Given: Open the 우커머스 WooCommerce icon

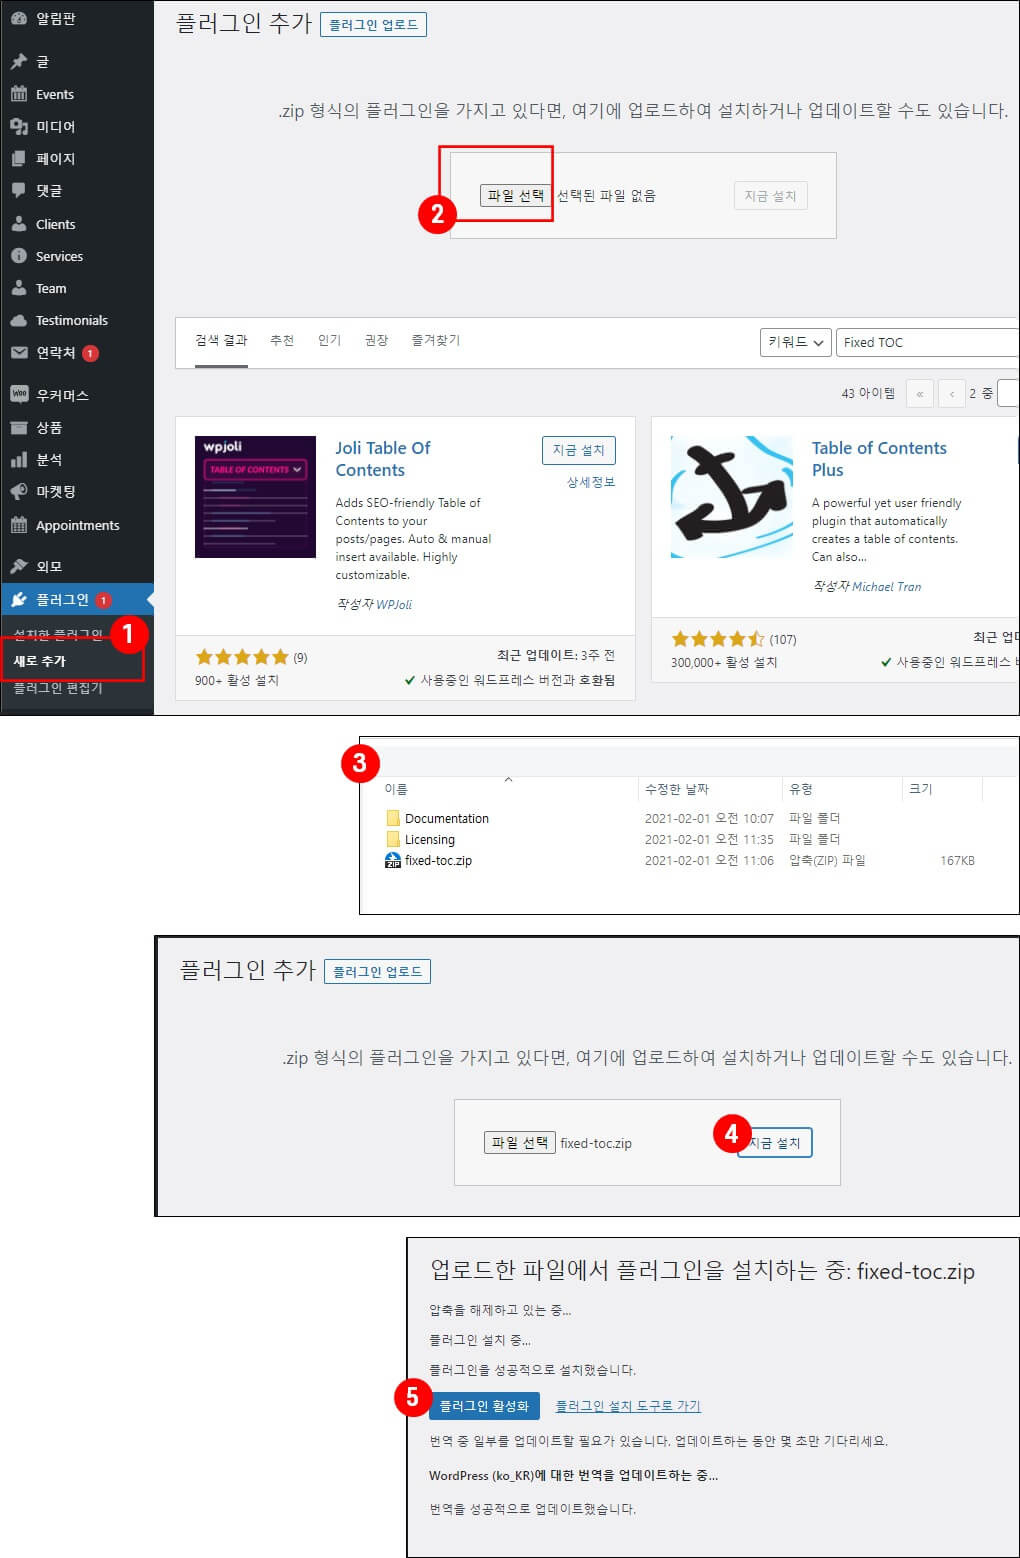Looking at the screenshot, I should [x=20, y=394].
